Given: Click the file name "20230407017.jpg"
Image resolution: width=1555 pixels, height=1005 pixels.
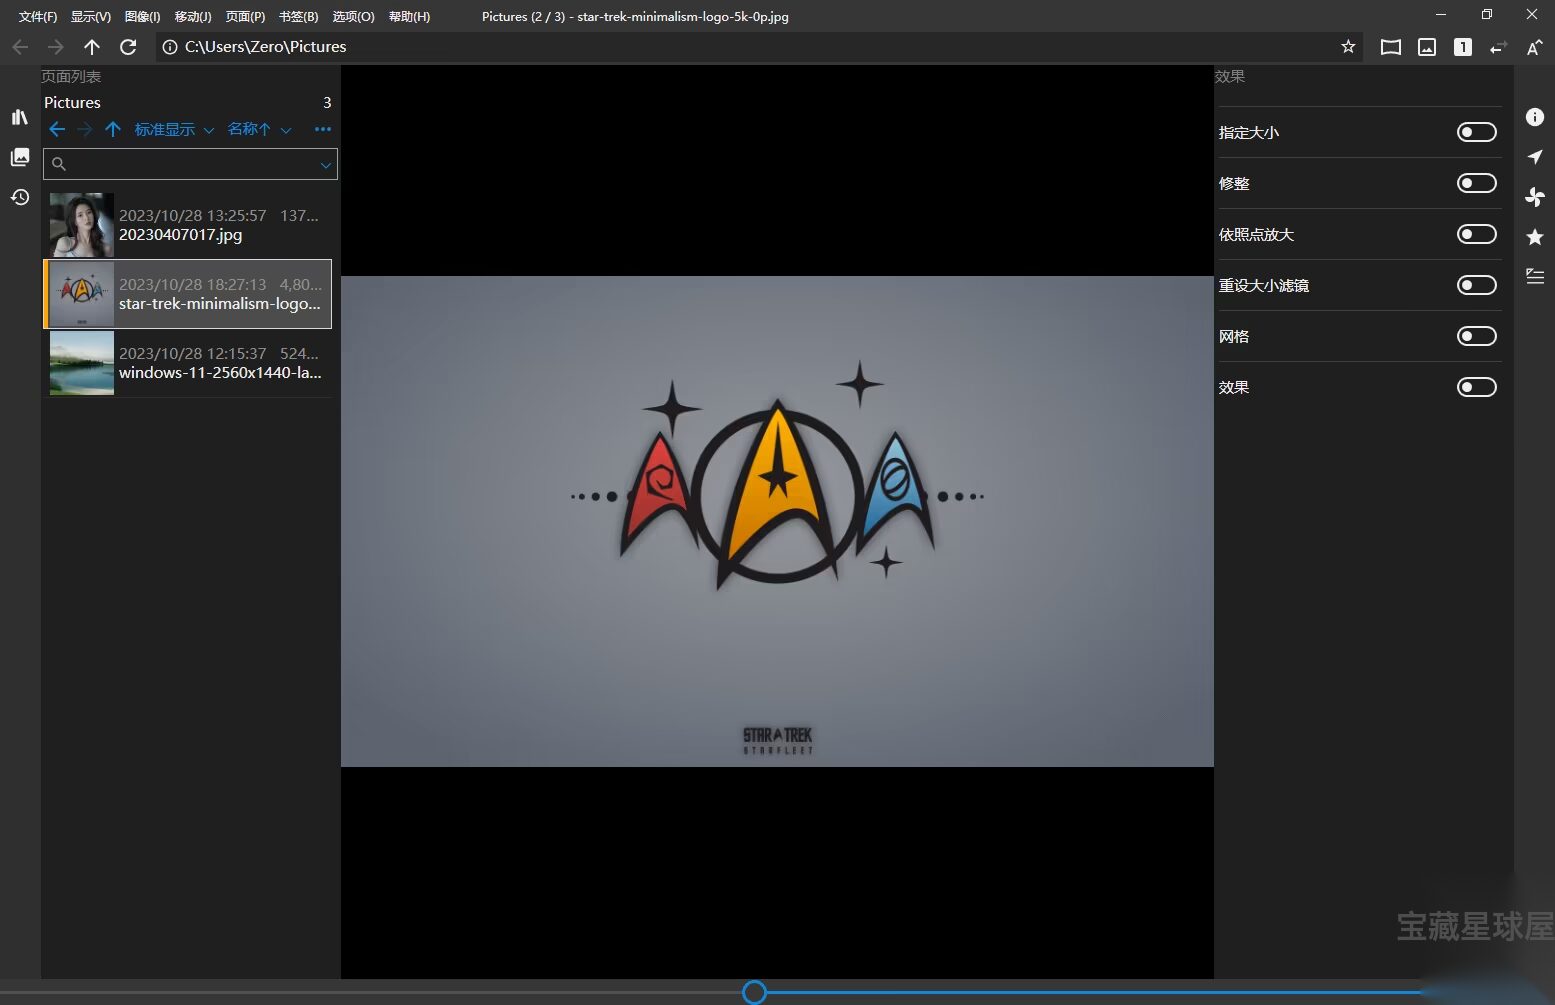Looking at the screenshot, I should click(x=180, y=235).
